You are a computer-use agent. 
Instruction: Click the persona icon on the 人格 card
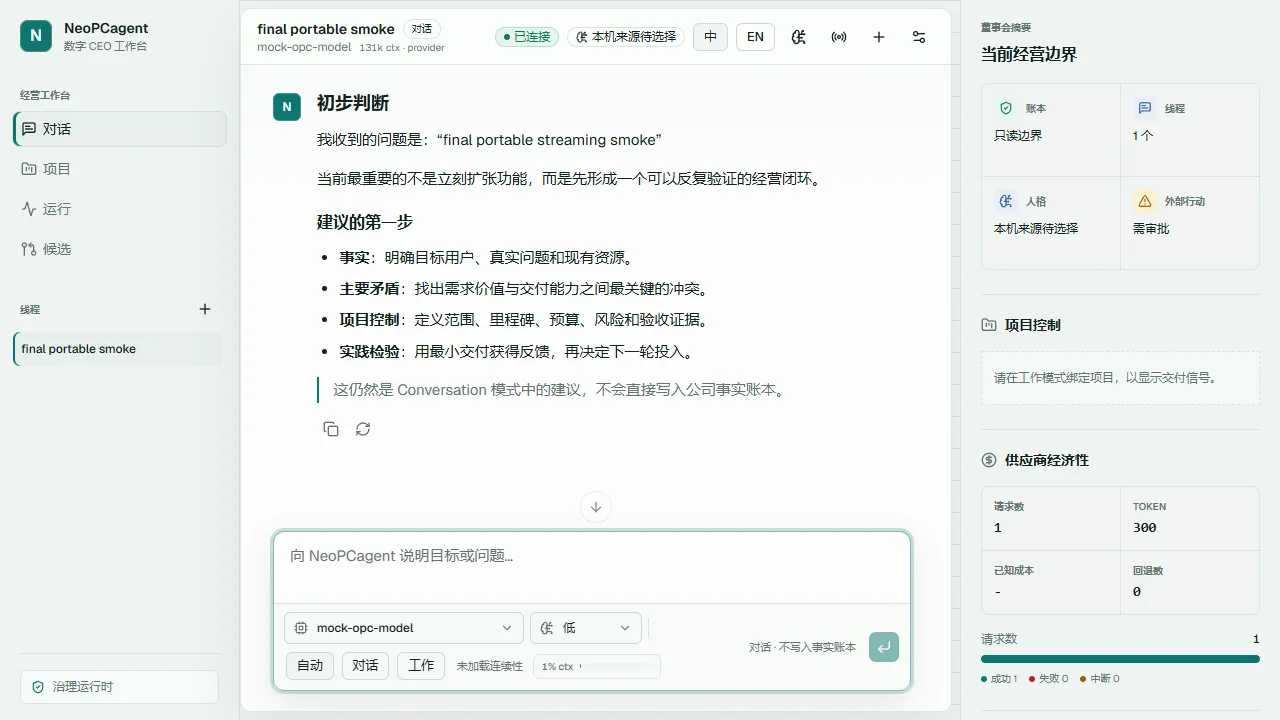coord(1006,201)
